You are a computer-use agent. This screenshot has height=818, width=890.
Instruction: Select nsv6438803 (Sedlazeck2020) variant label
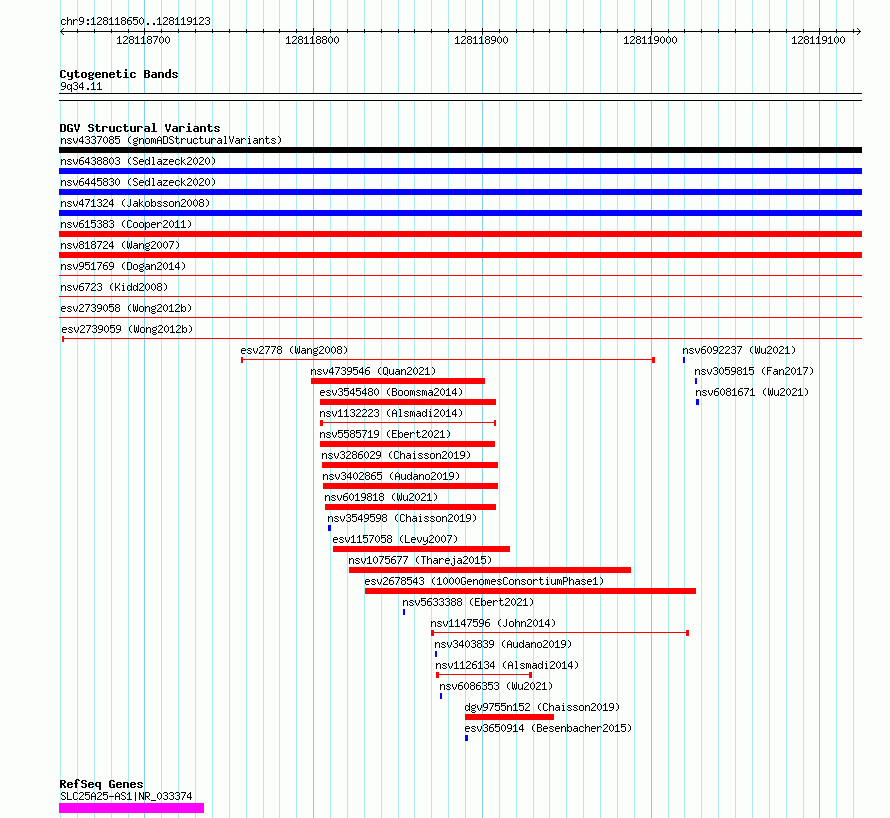[138, 161]
